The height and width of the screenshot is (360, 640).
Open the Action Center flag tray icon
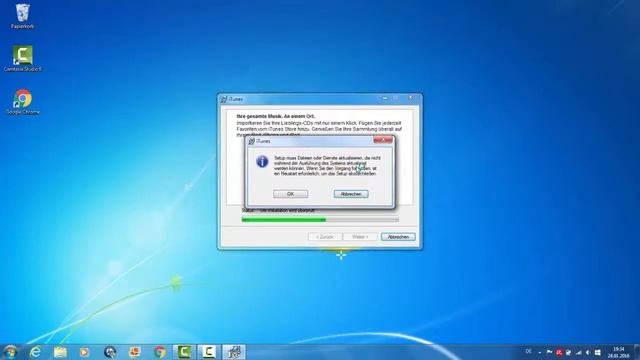pos(549,352)
